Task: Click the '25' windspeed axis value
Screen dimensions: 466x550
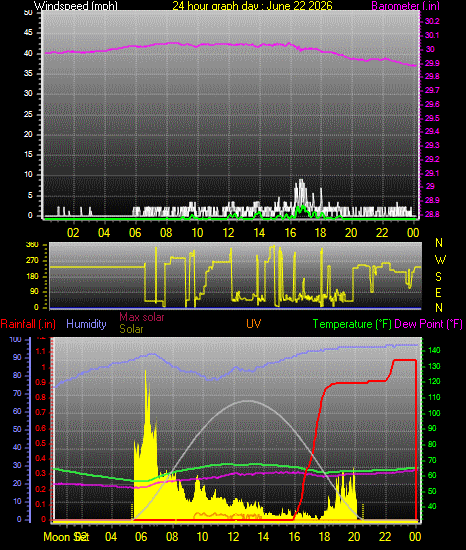Action: point(28,114)
